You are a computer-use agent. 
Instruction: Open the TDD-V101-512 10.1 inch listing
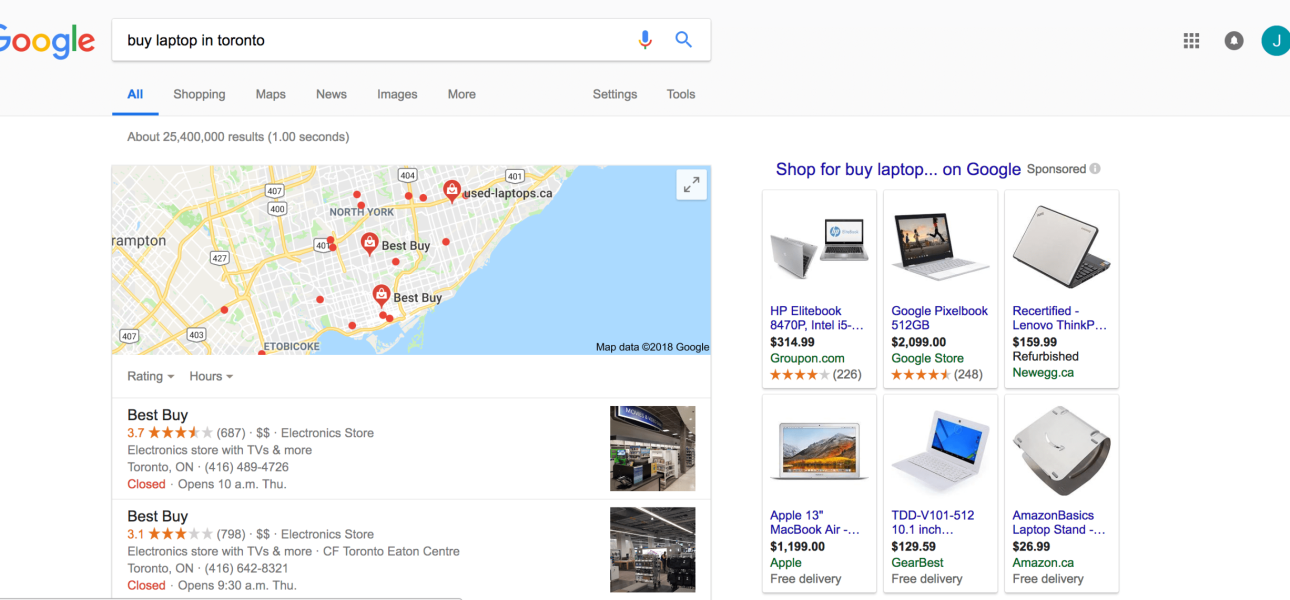pos(932,522)
